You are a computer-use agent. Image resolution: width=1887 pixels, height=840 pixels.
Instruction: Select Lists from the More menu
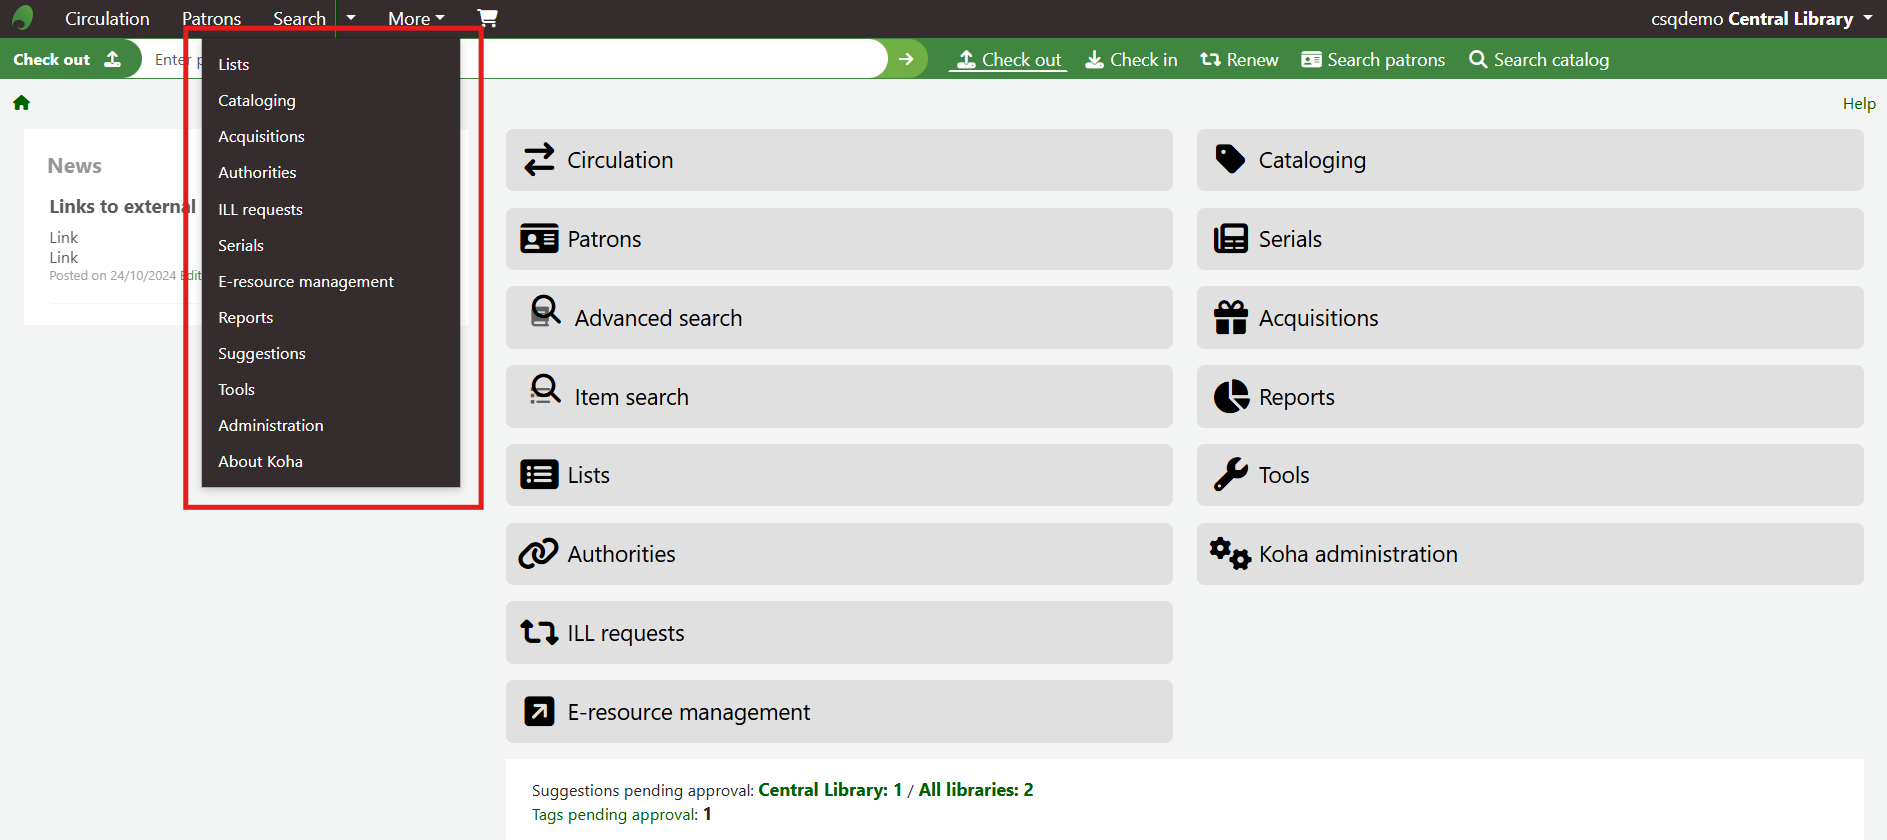[331, 64]
